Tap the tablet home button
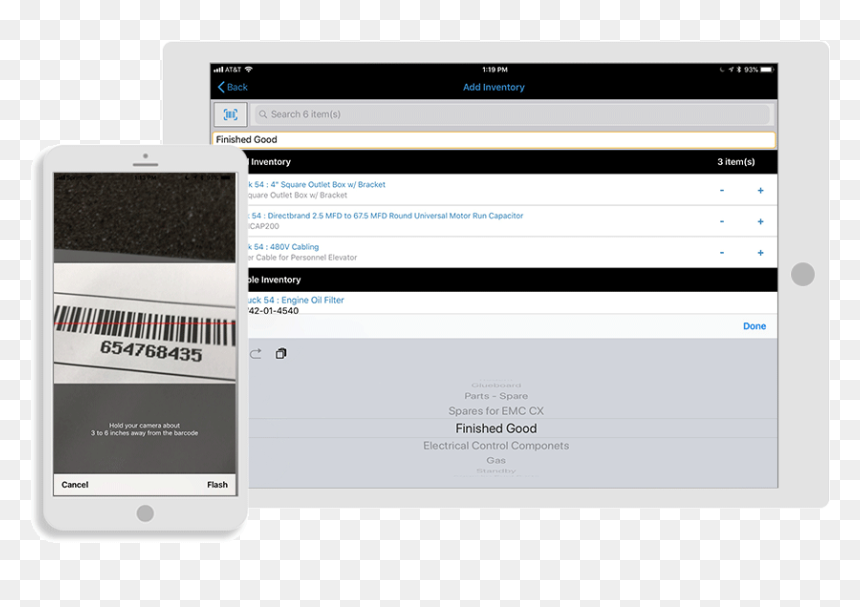The height and width of the screenshot is (607, 860). (x=802, y=274)
